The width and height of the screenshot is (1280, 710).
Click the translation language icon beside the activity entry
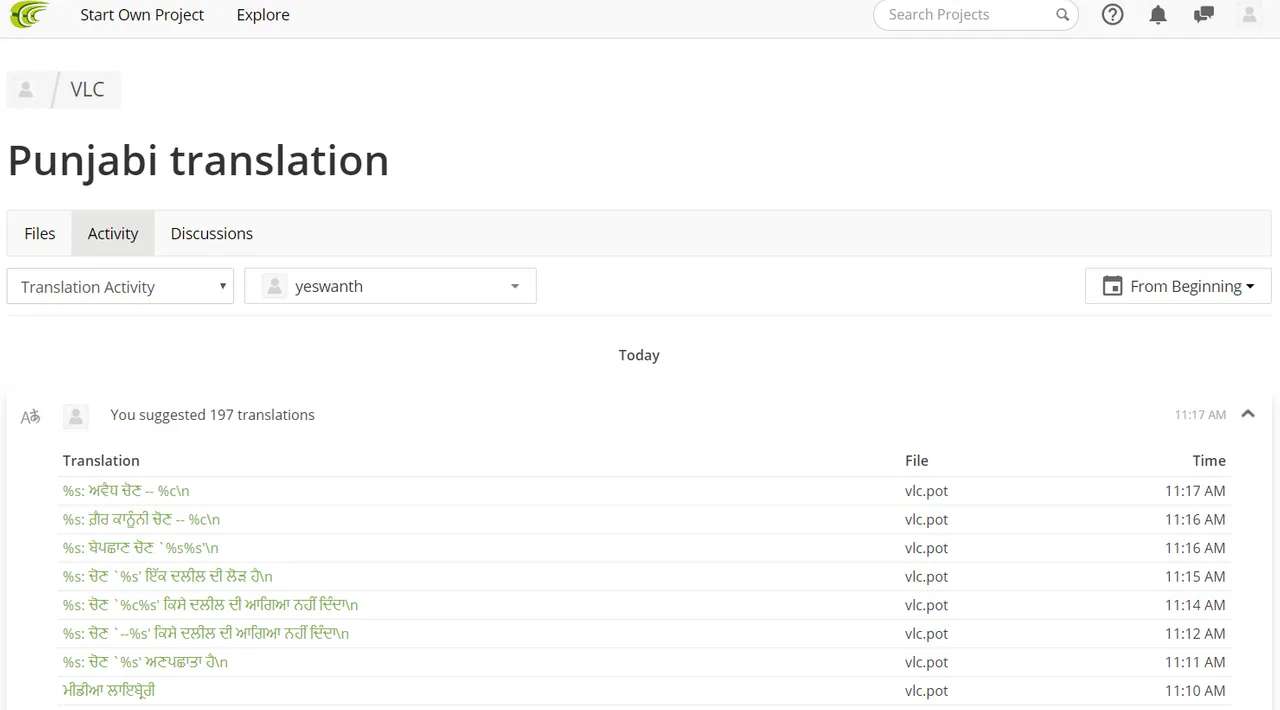(x=31, y=417)
